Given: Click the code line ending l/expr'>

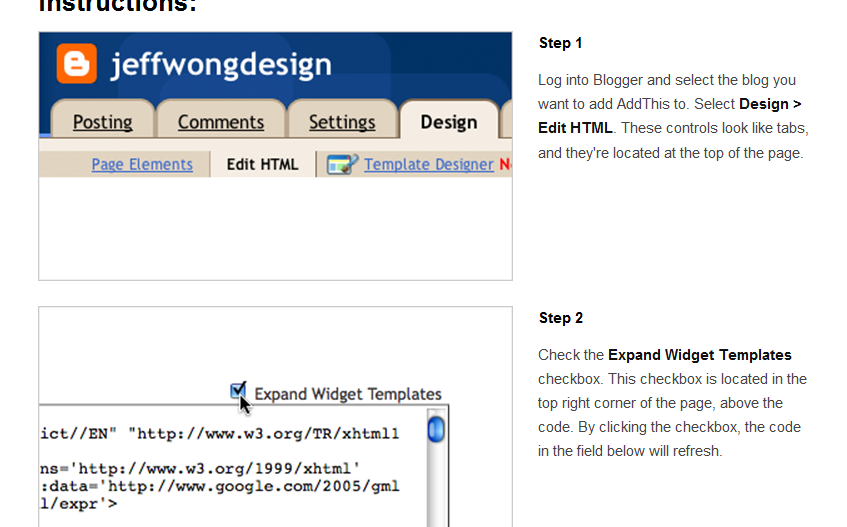Looking at the screenshot, I should pos(79,504).
